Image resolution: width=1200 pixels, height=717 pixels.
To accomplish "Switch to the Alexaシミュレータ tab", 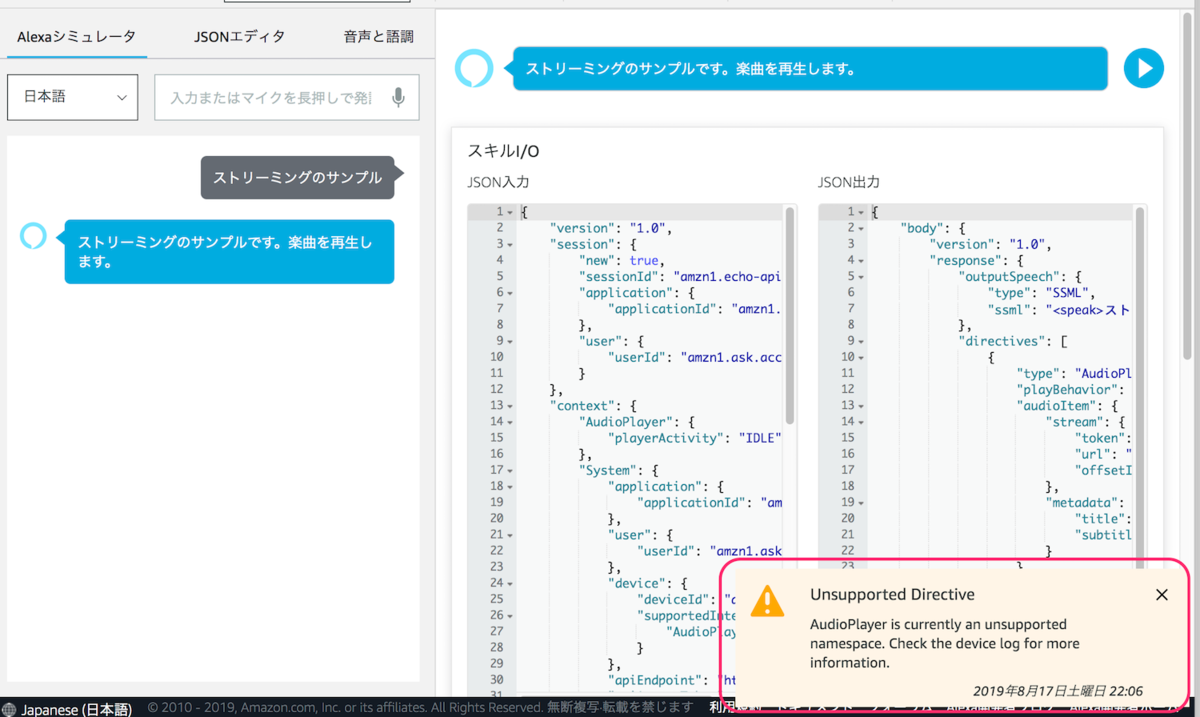I will tap(76, 36).
